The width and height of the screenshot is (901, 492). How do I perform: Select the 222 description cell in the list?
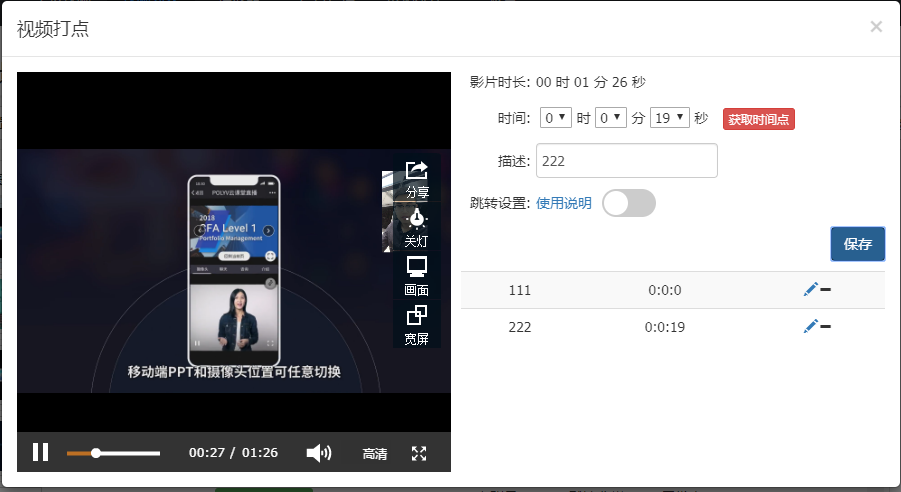[x=519, y=327]
